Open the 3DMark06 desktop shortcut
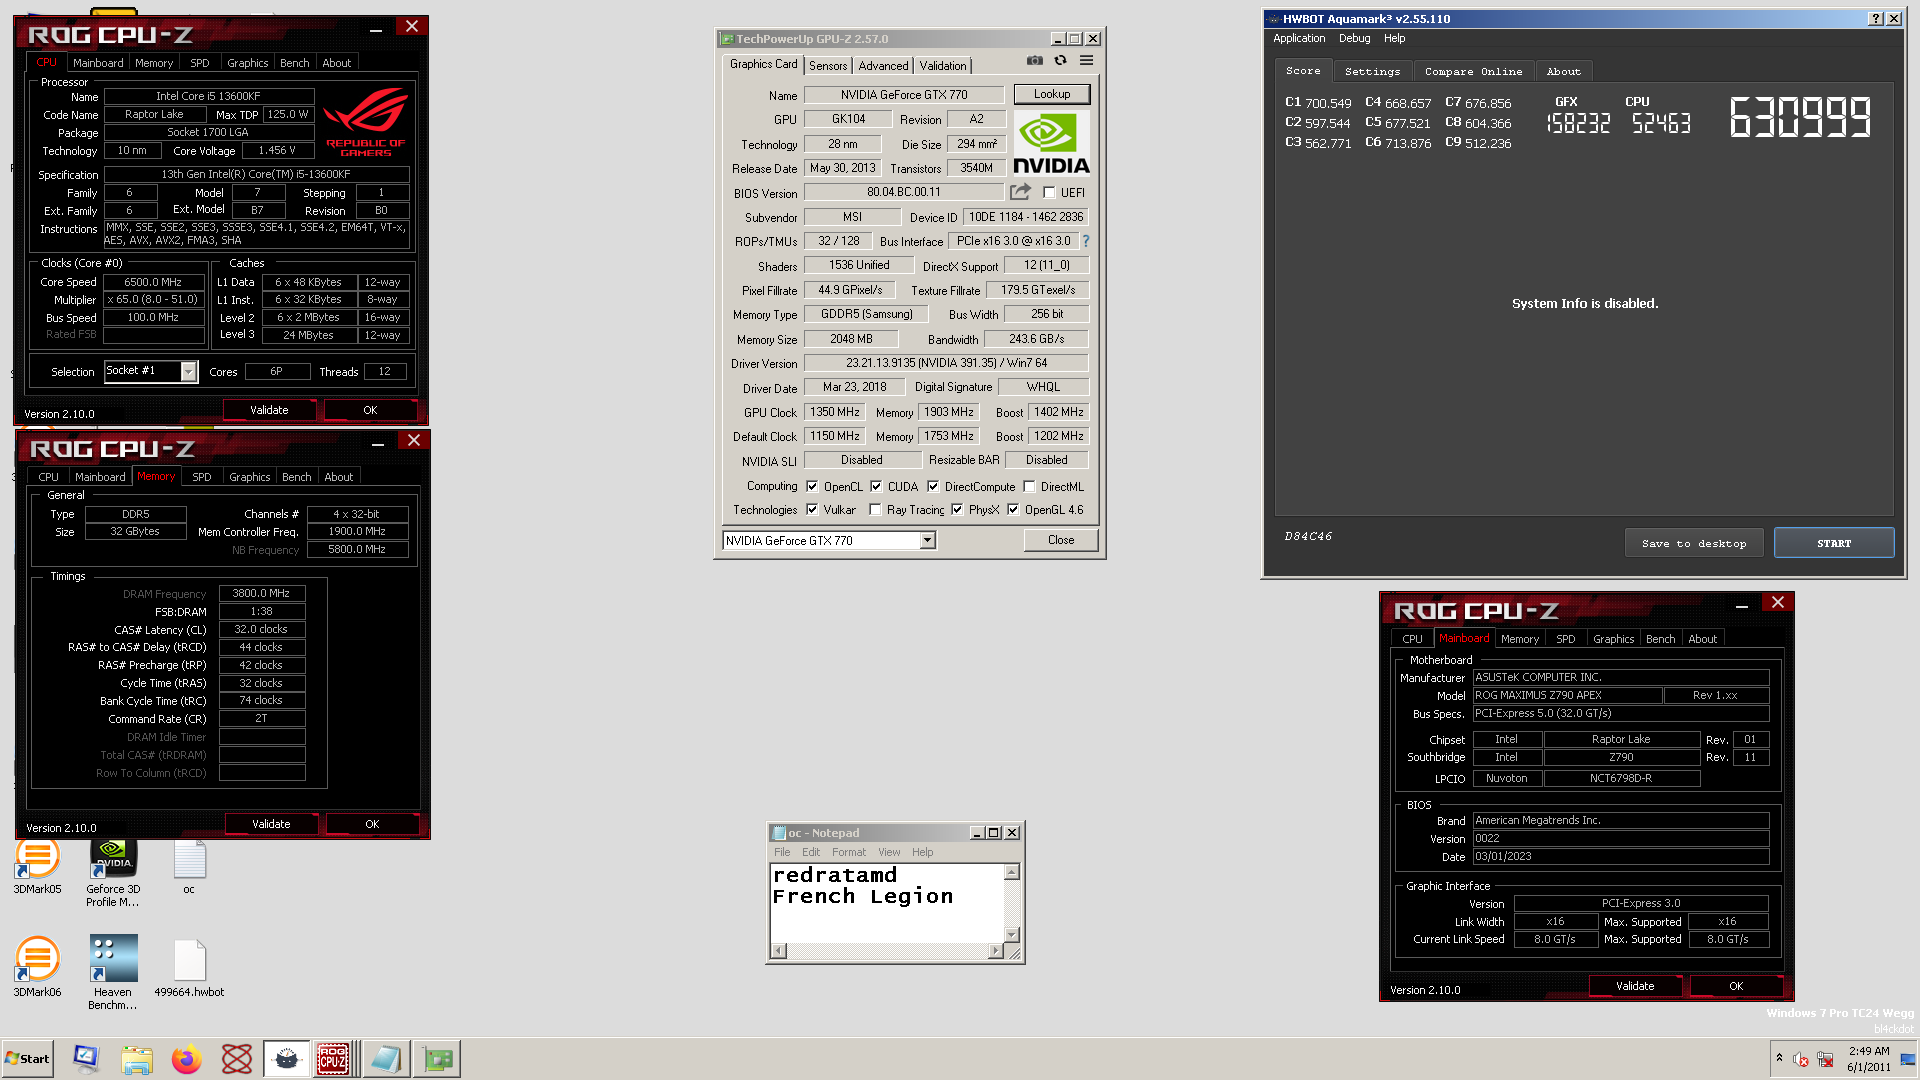This screenshot has width=1920, height=1080. click(x=37, y=967)
